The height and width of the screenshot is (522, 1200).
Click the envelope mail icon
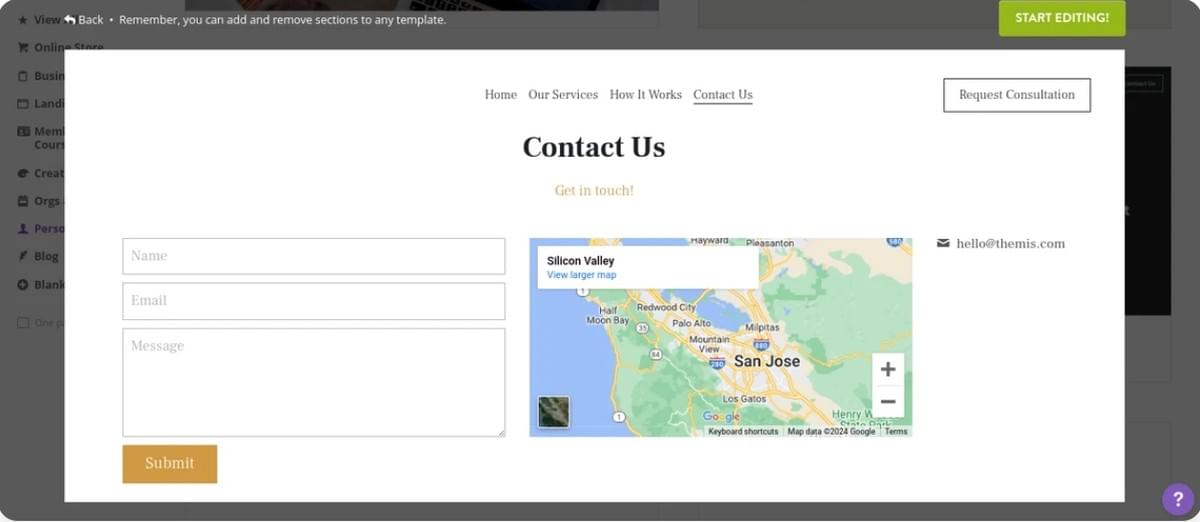point(943,243)
